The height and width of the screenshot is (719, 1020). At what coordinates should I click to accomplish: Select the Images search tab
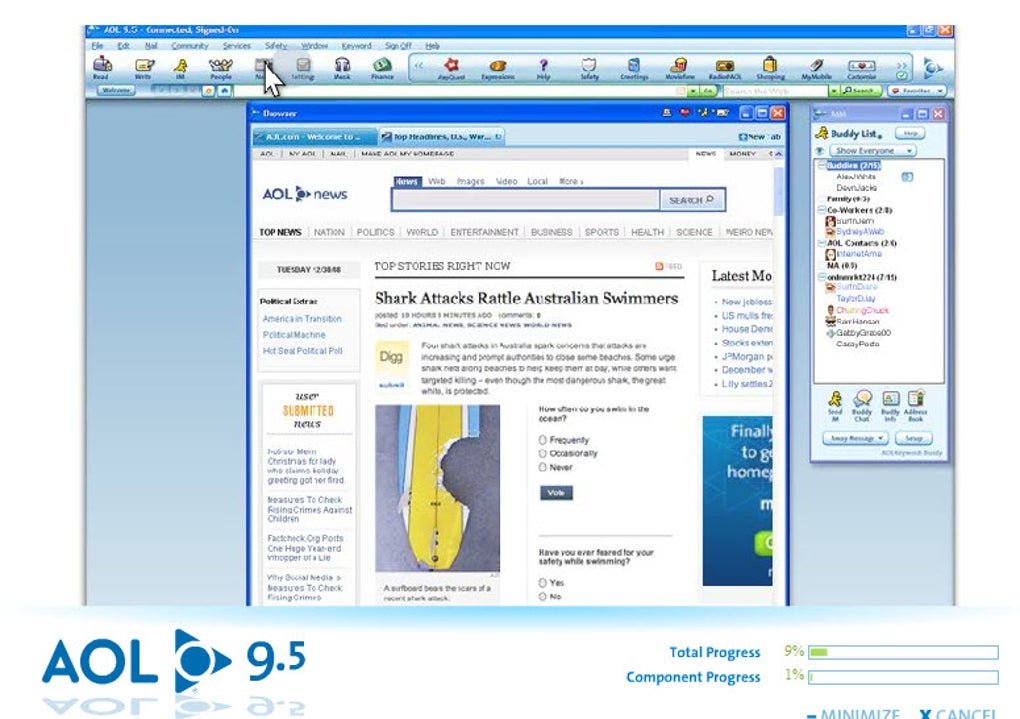pyautogui.click(x=470, y=182)
